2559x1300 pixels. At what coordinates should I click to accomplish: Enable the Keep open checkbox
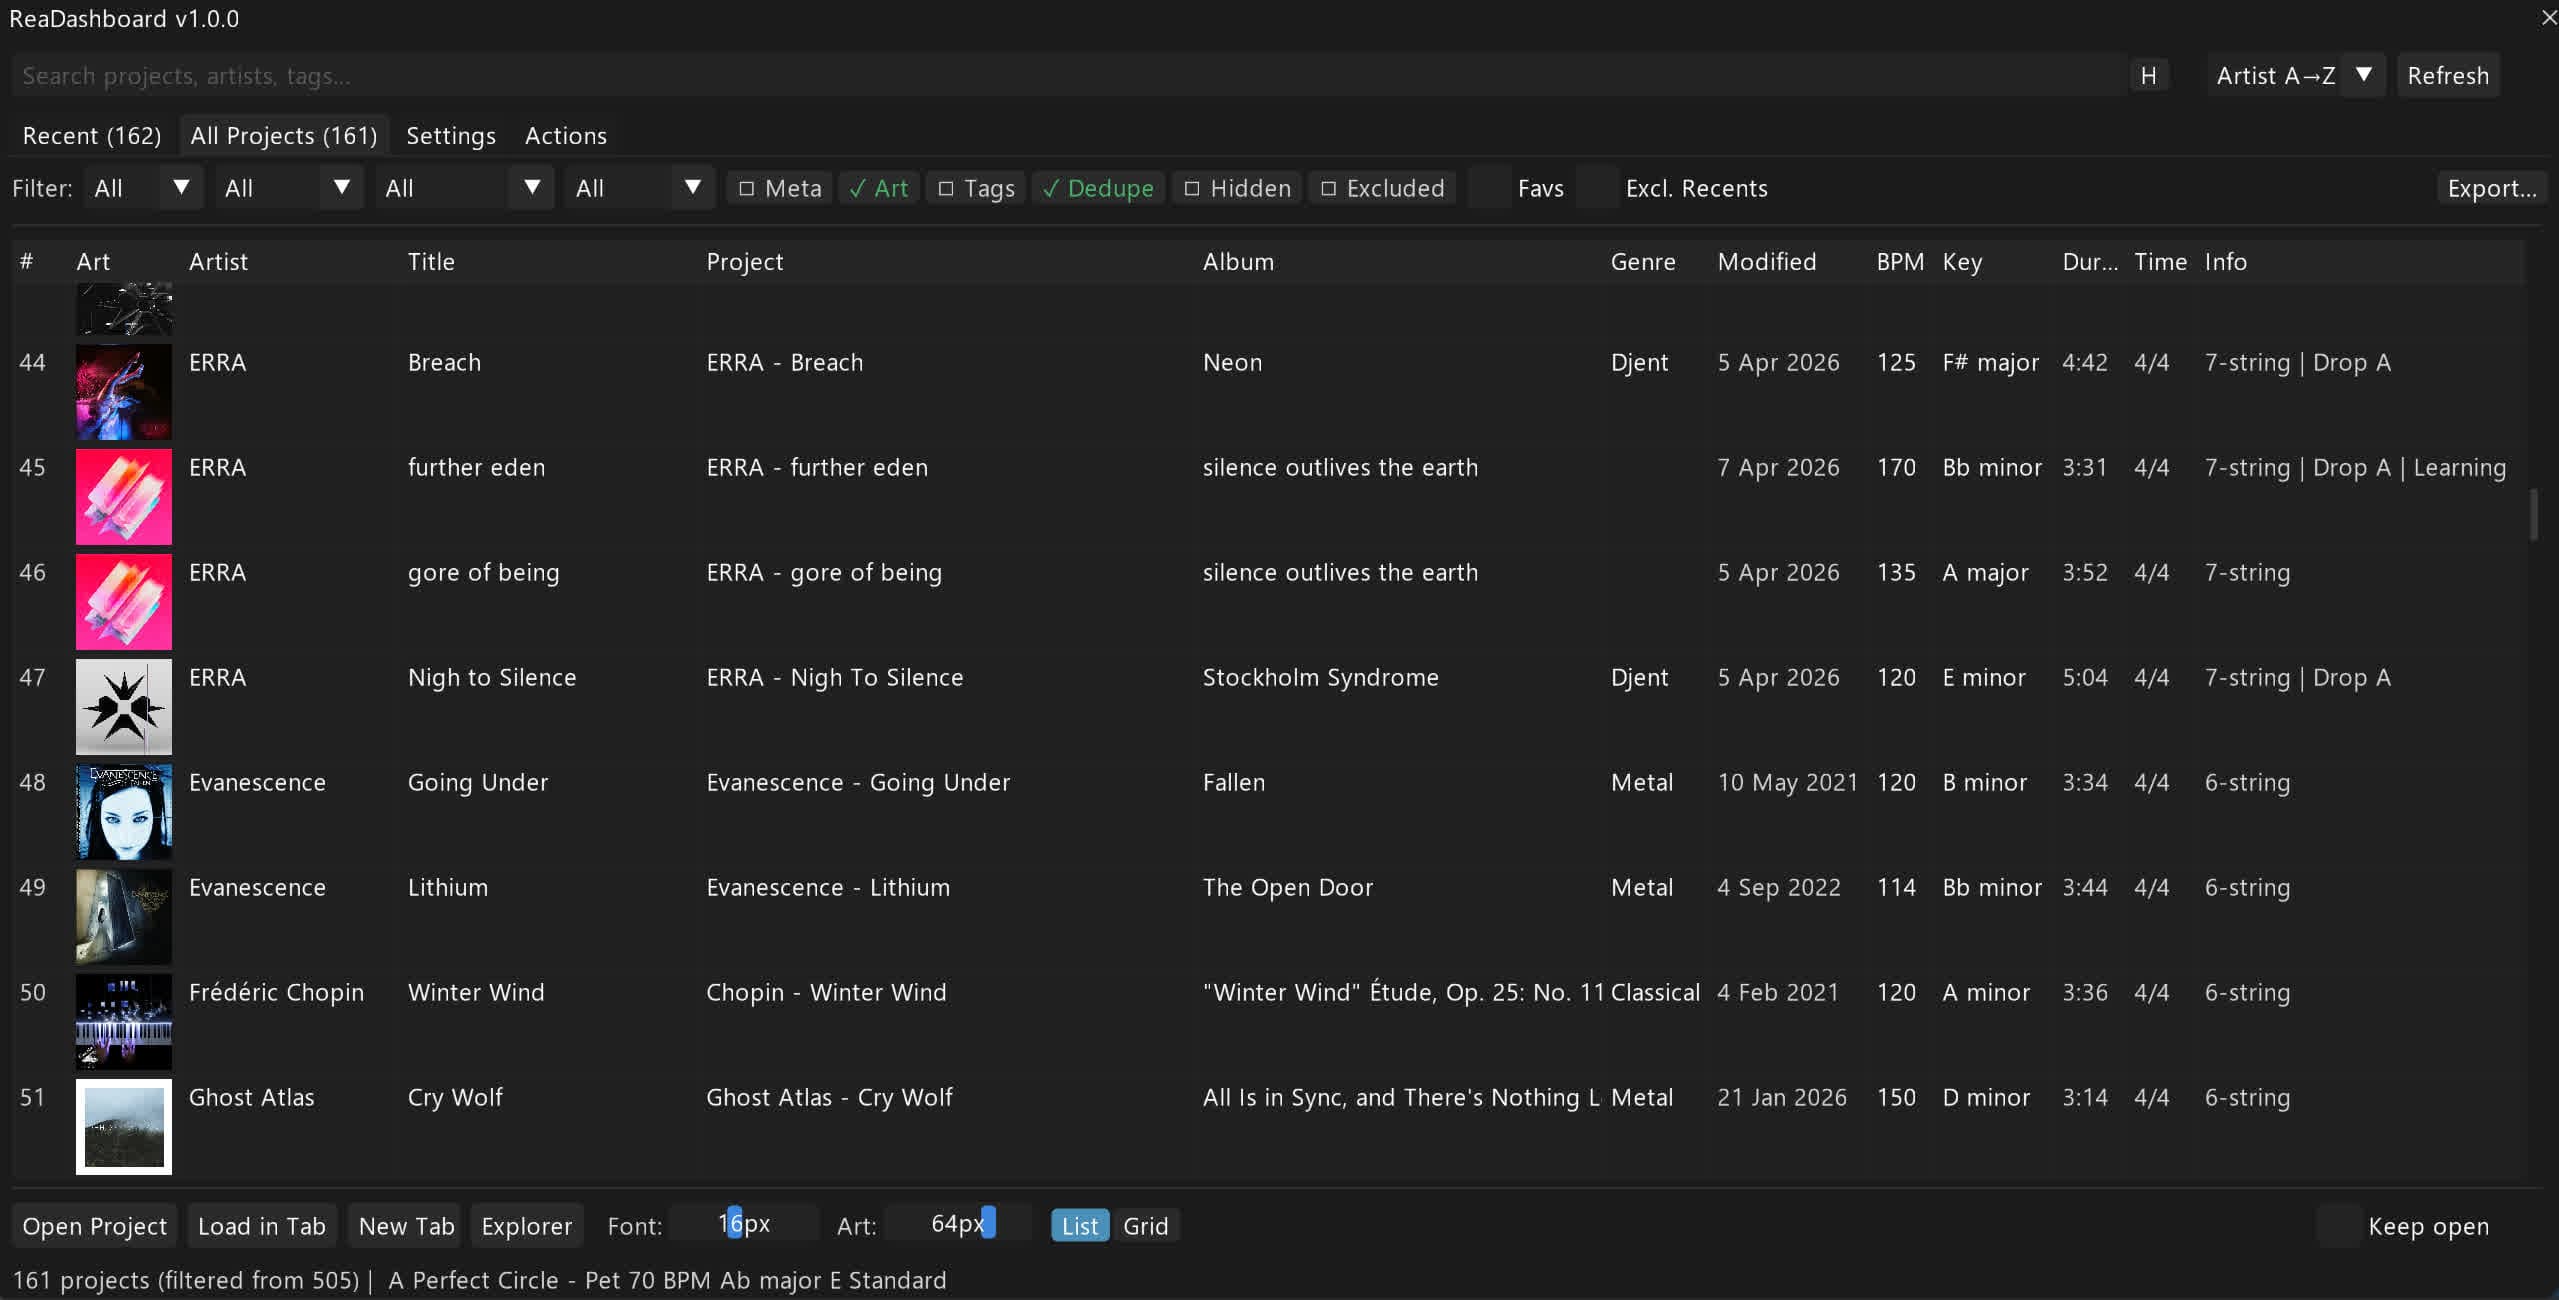pyautogui.click(x=2339, y=1226)
